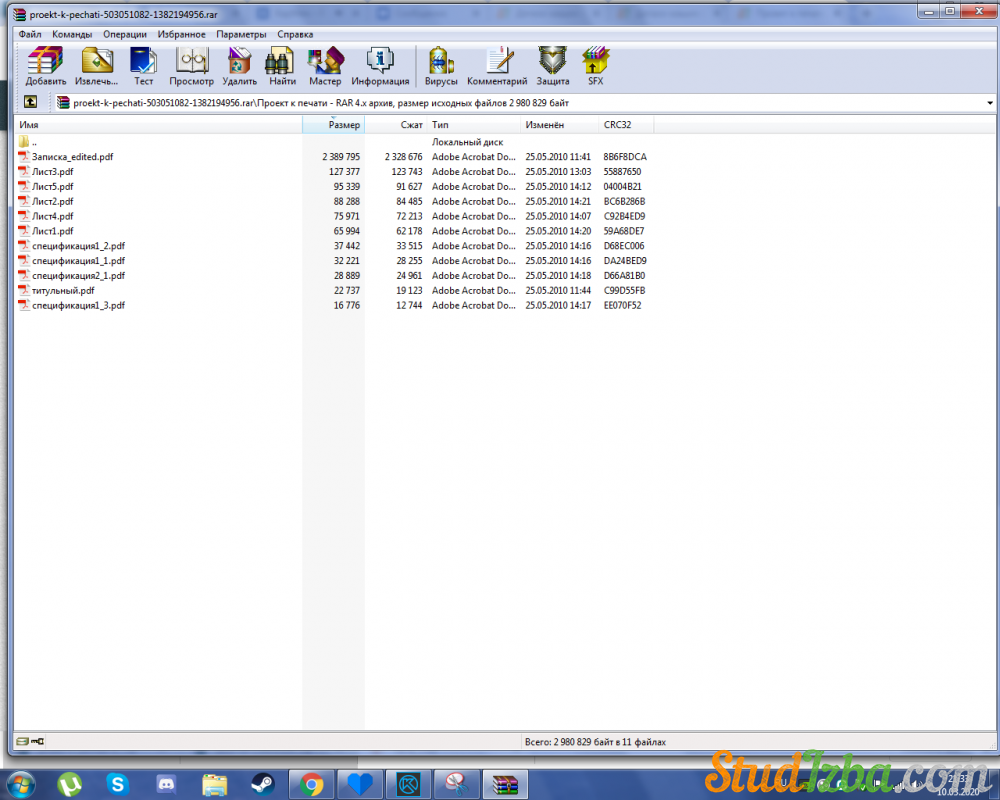Select the parent folder '..' entry
This screenshot has width=1000, height=800.
pos(29,142)
